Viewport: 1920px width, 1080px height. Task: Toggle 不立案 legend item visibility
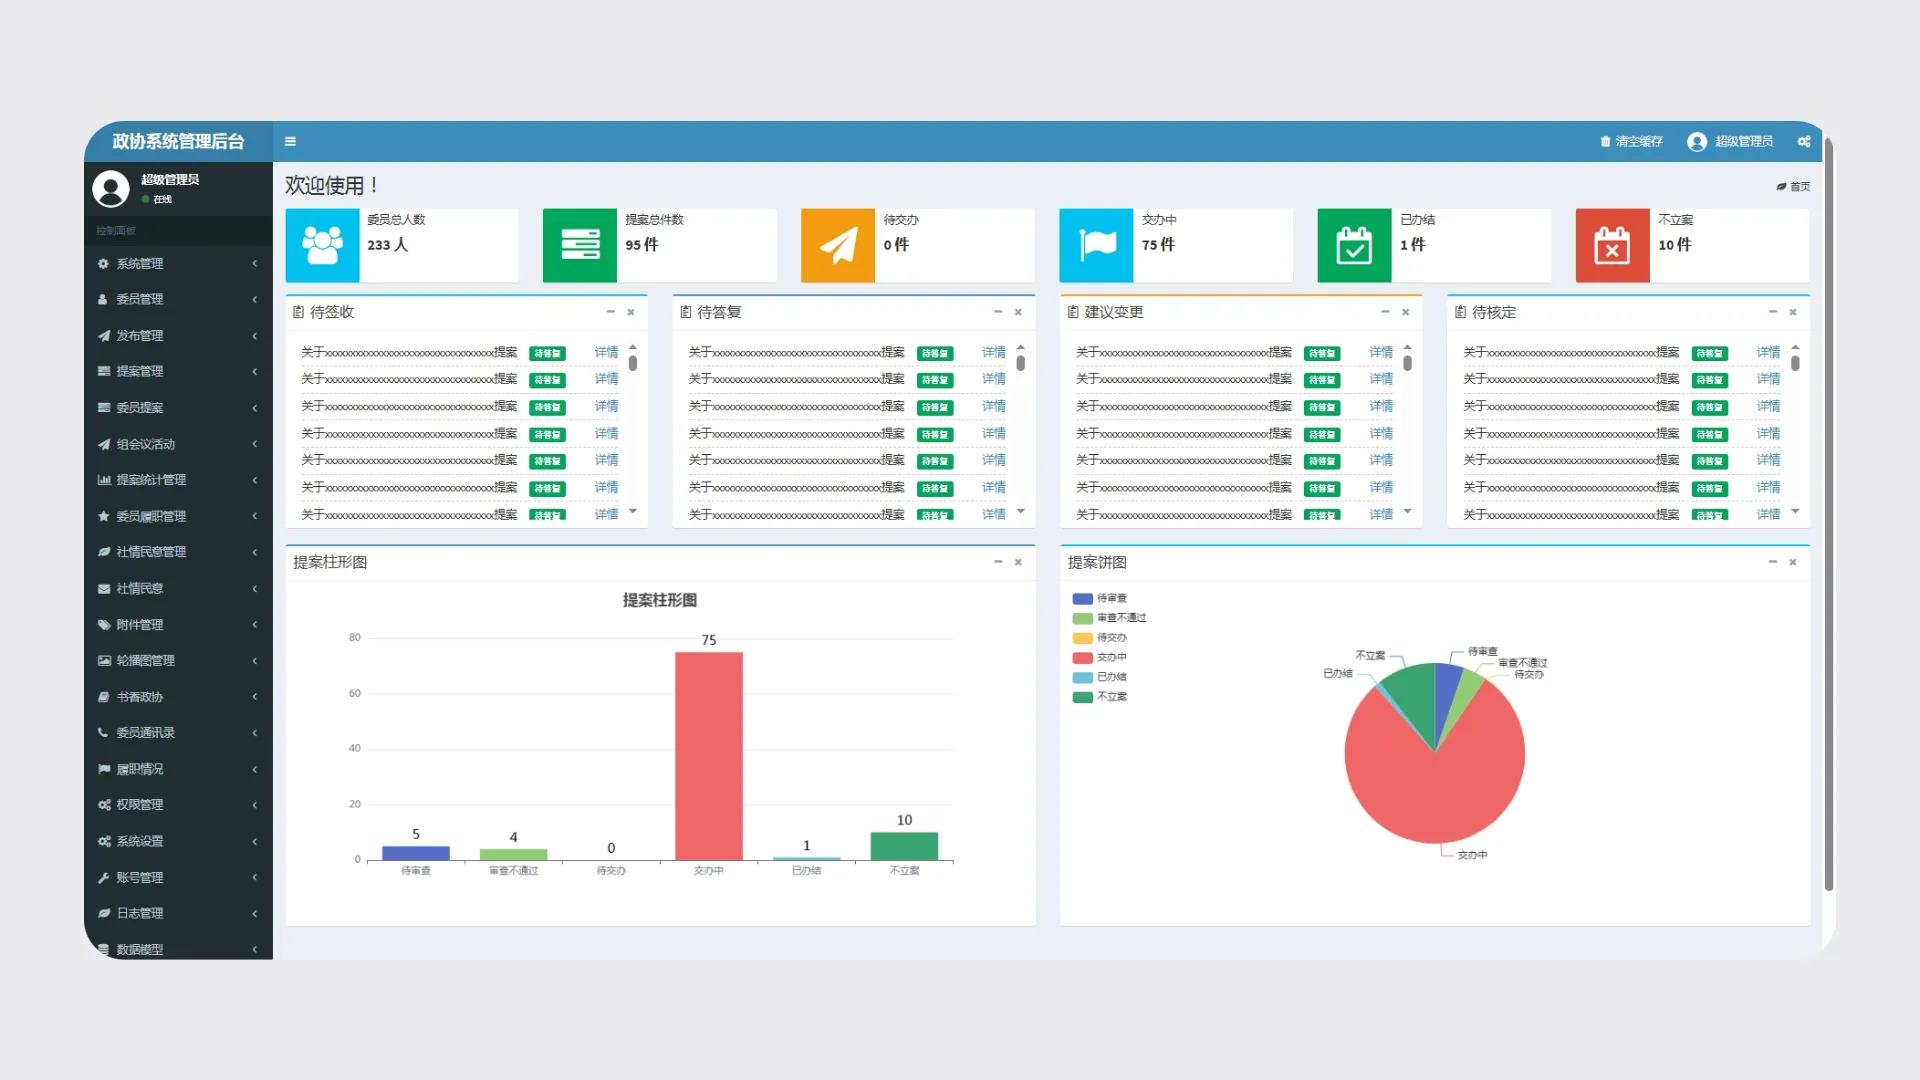point(1100,697)
